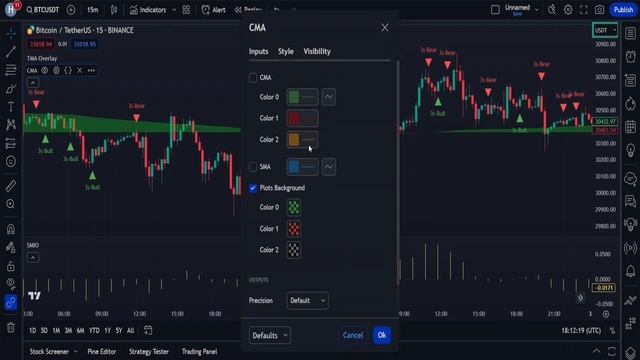This screenshot has height=360, width=640.
Task: Open CMA Color 1 red line swatch
Action: point(302,118)
